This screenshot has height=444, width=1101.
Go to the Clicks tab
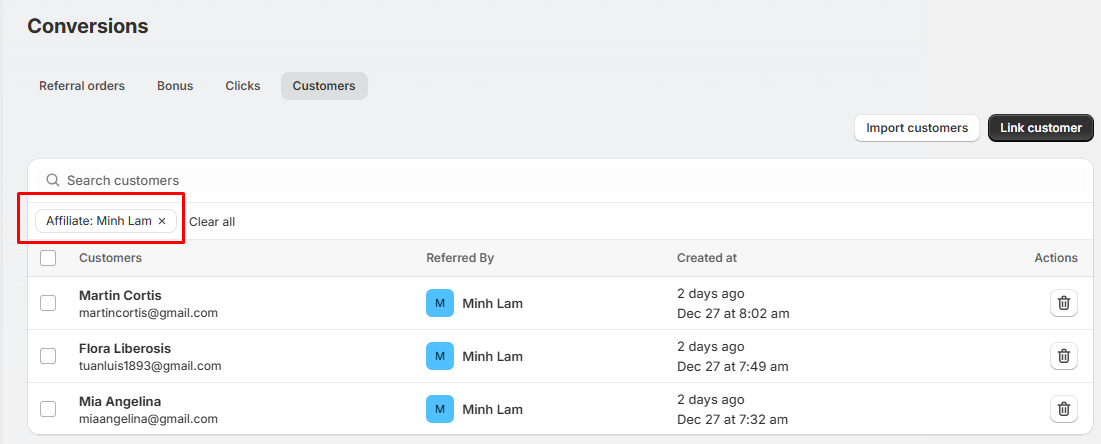243,86
